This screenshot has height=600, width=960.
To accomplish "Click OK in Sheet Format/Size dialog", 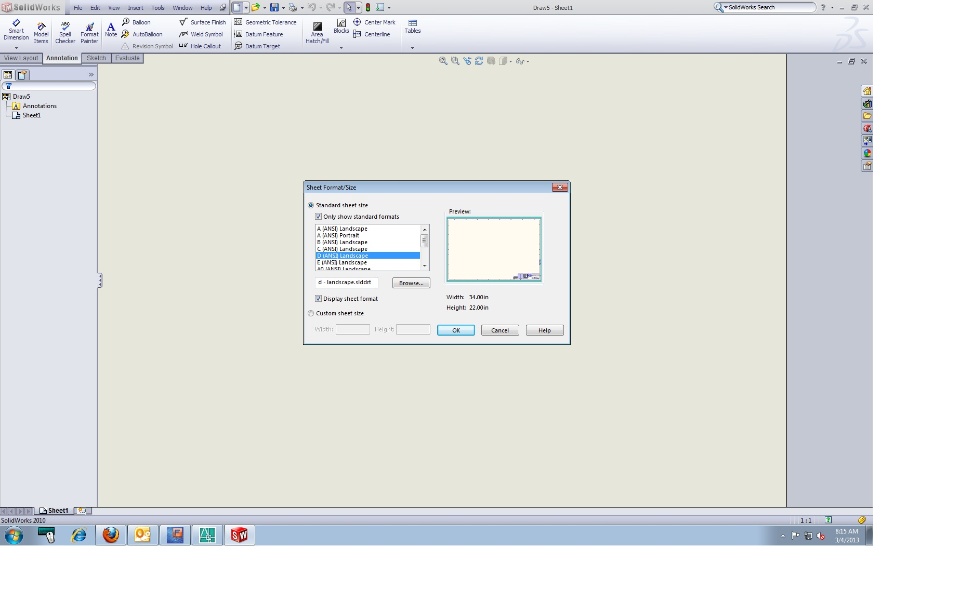I will coord(456,331).
